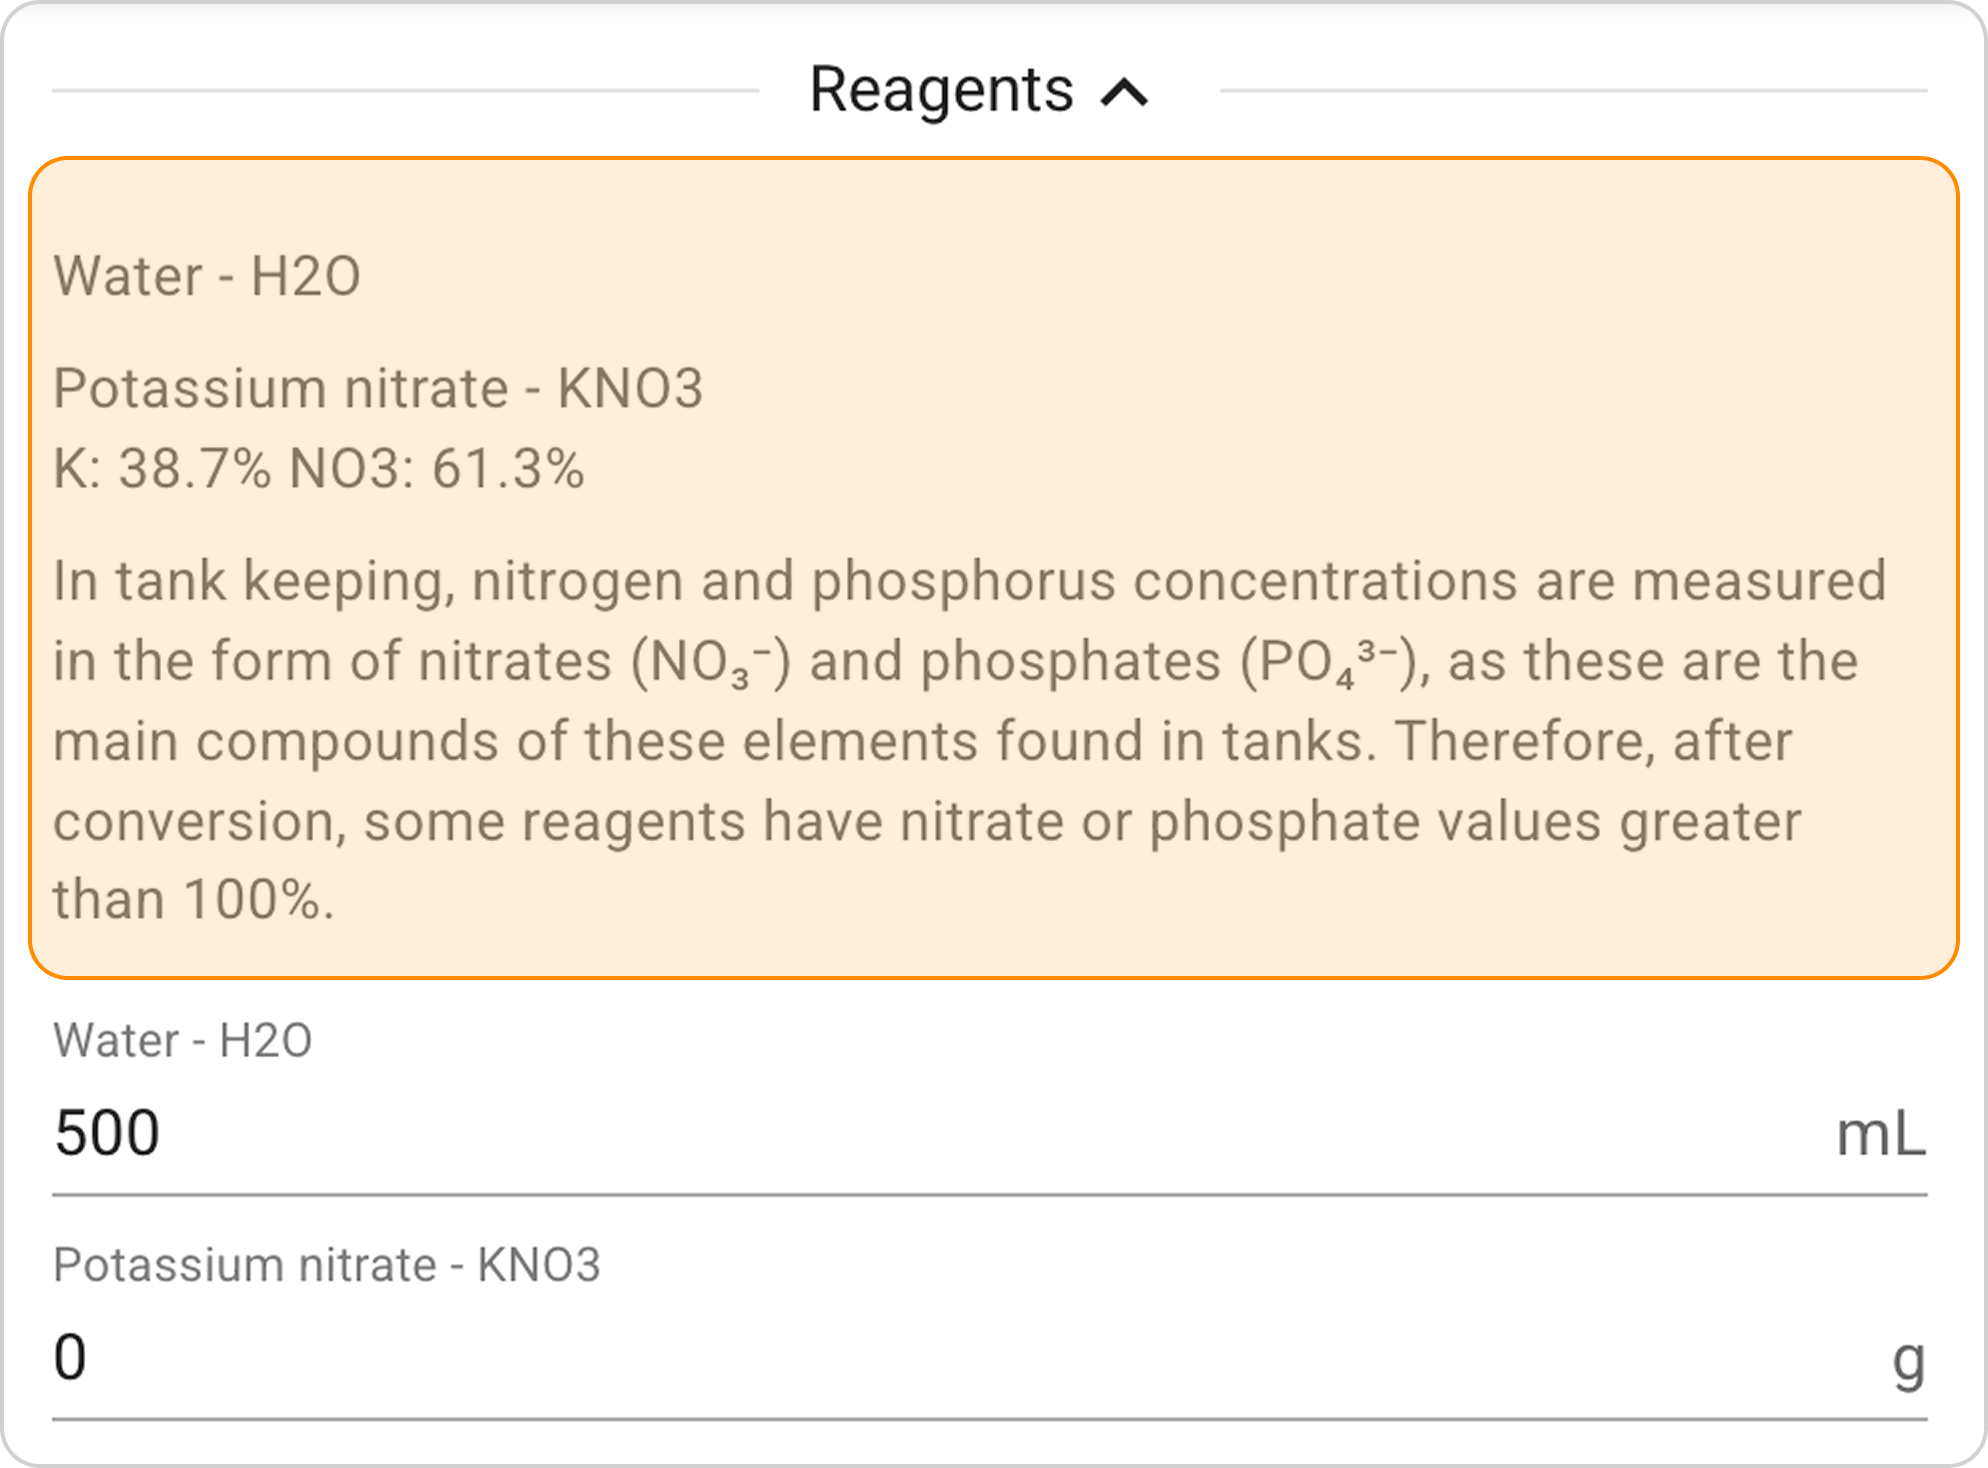Focus the Potassium nitrate amount field
1988x1468 pixels.
(900, 1358)
